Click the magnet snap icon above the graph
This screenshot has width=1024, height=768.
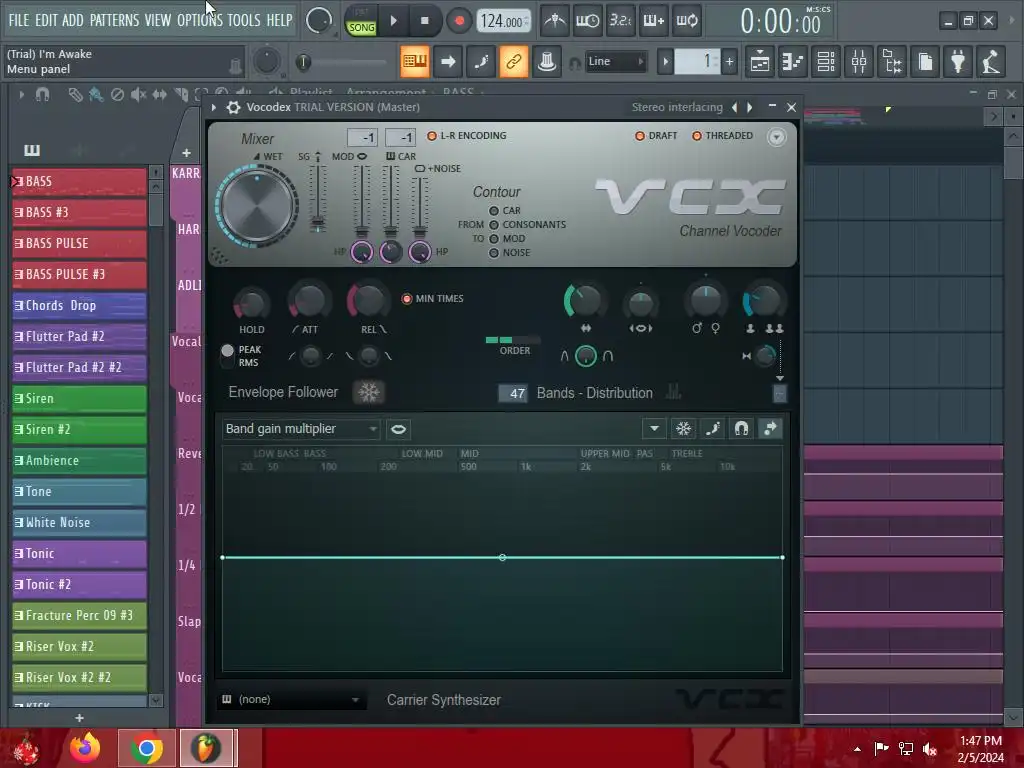pyautogui.click(x=741, y=428)
